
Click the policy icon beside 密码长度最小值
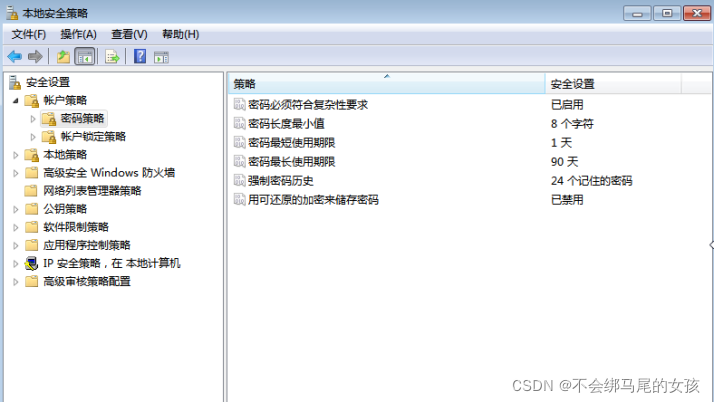(x=239, y=124)
